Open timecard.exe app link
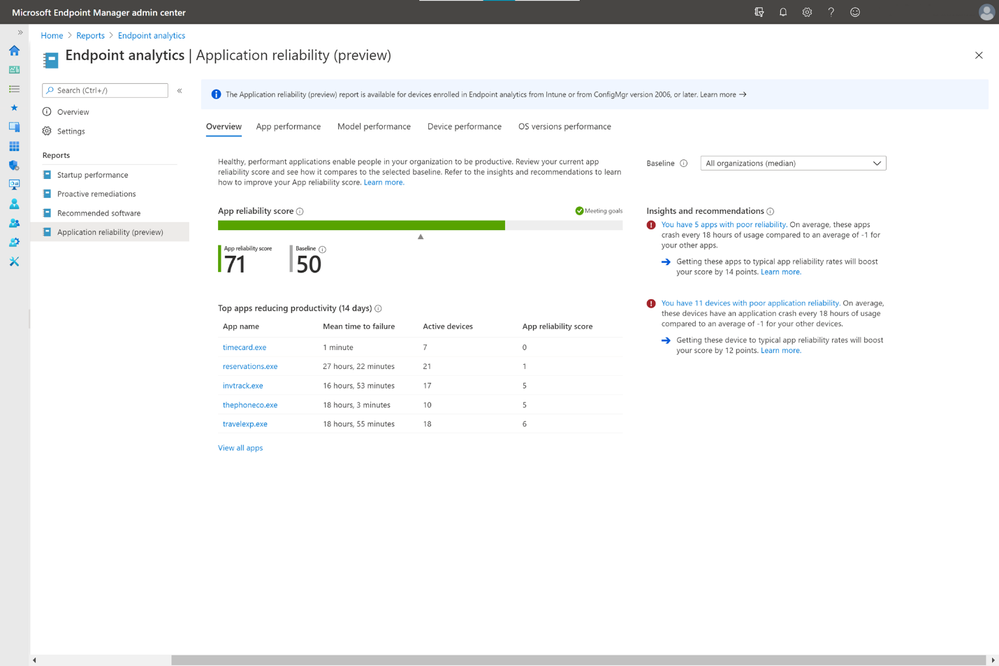 tap(244, 347)
